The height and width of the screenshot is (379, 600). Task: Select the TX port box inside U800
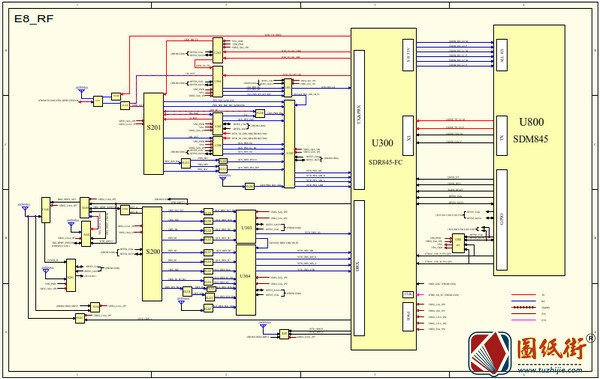coord(502,136)
